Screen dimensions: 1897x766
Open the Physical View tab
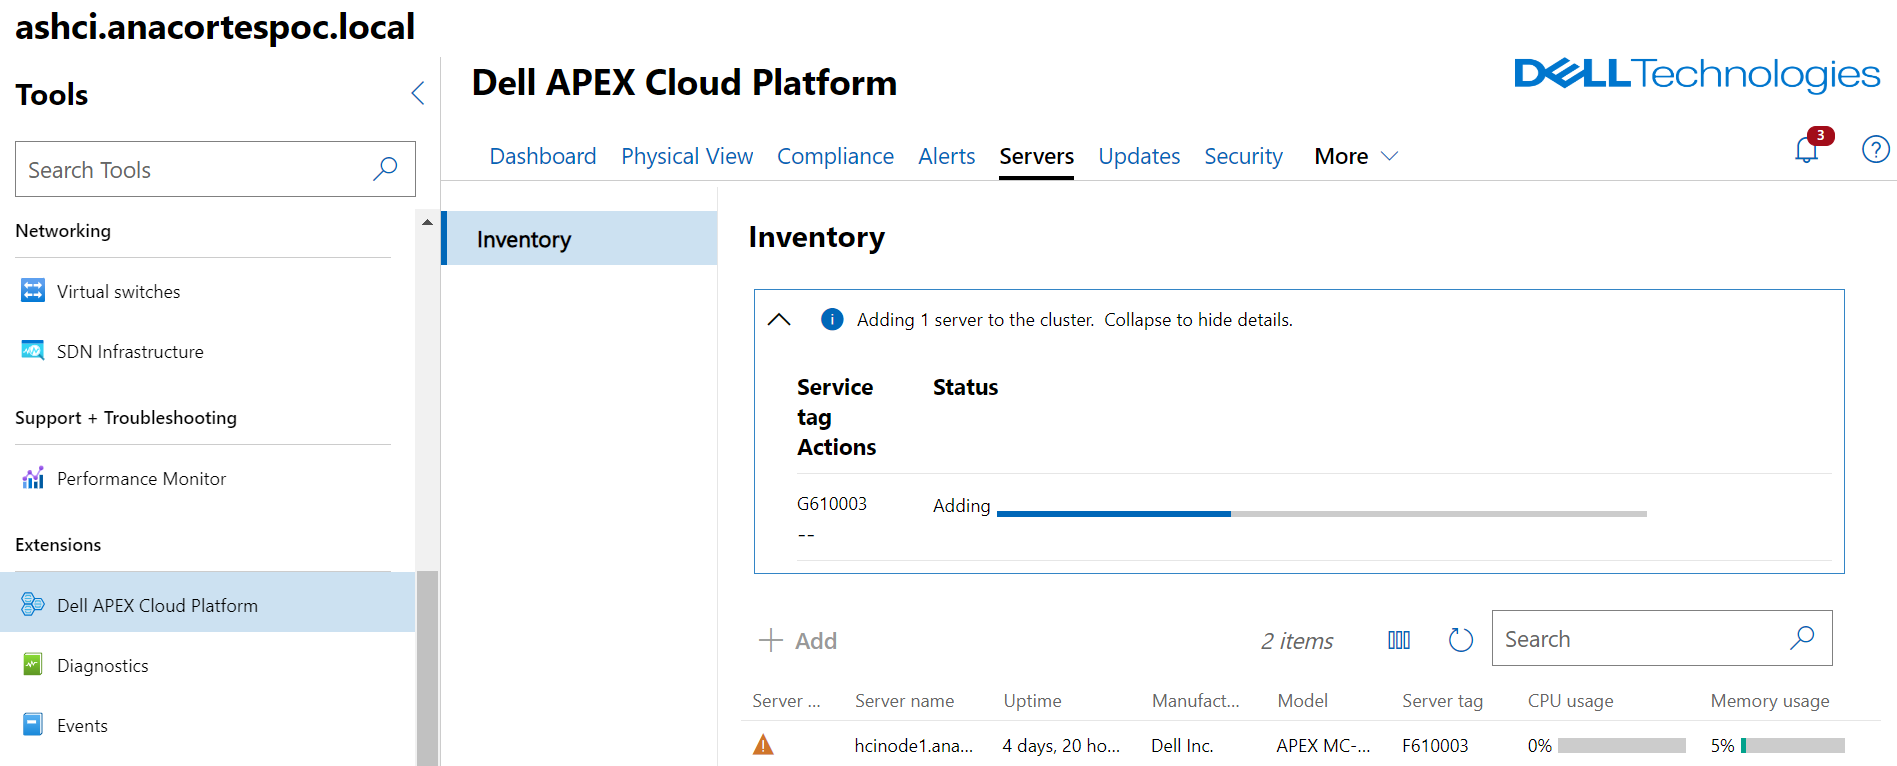pos(686,157)
